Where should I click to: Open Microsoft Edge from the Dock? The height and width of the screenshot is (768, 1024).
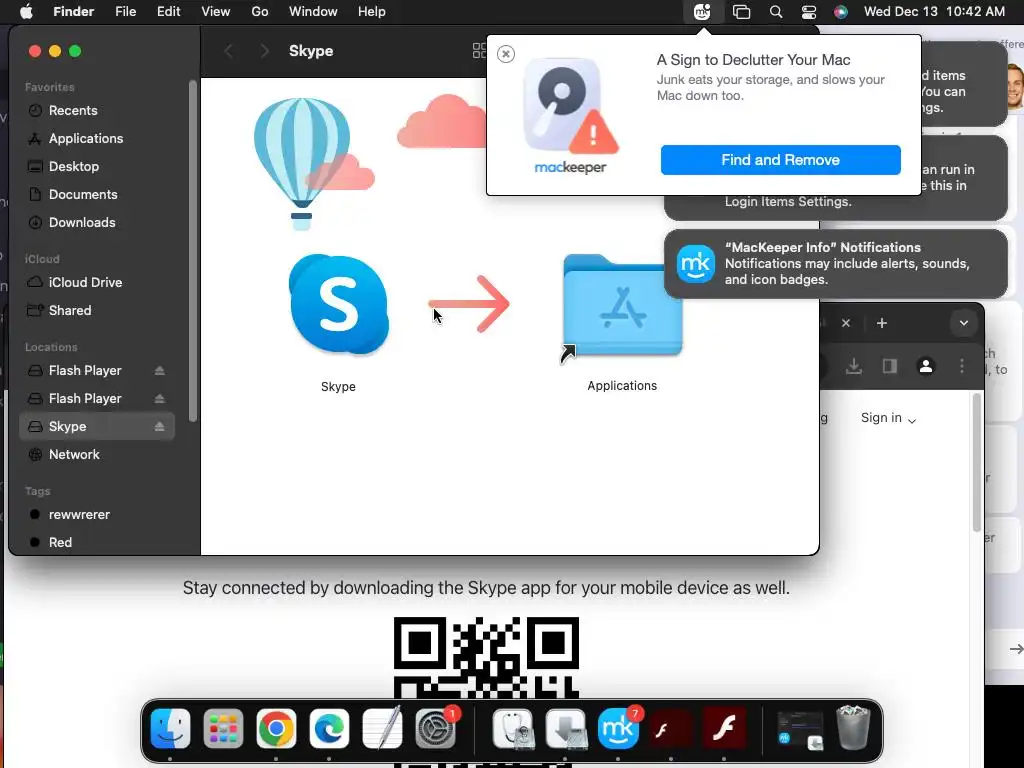pyautogui.click(x=329, y=728)
